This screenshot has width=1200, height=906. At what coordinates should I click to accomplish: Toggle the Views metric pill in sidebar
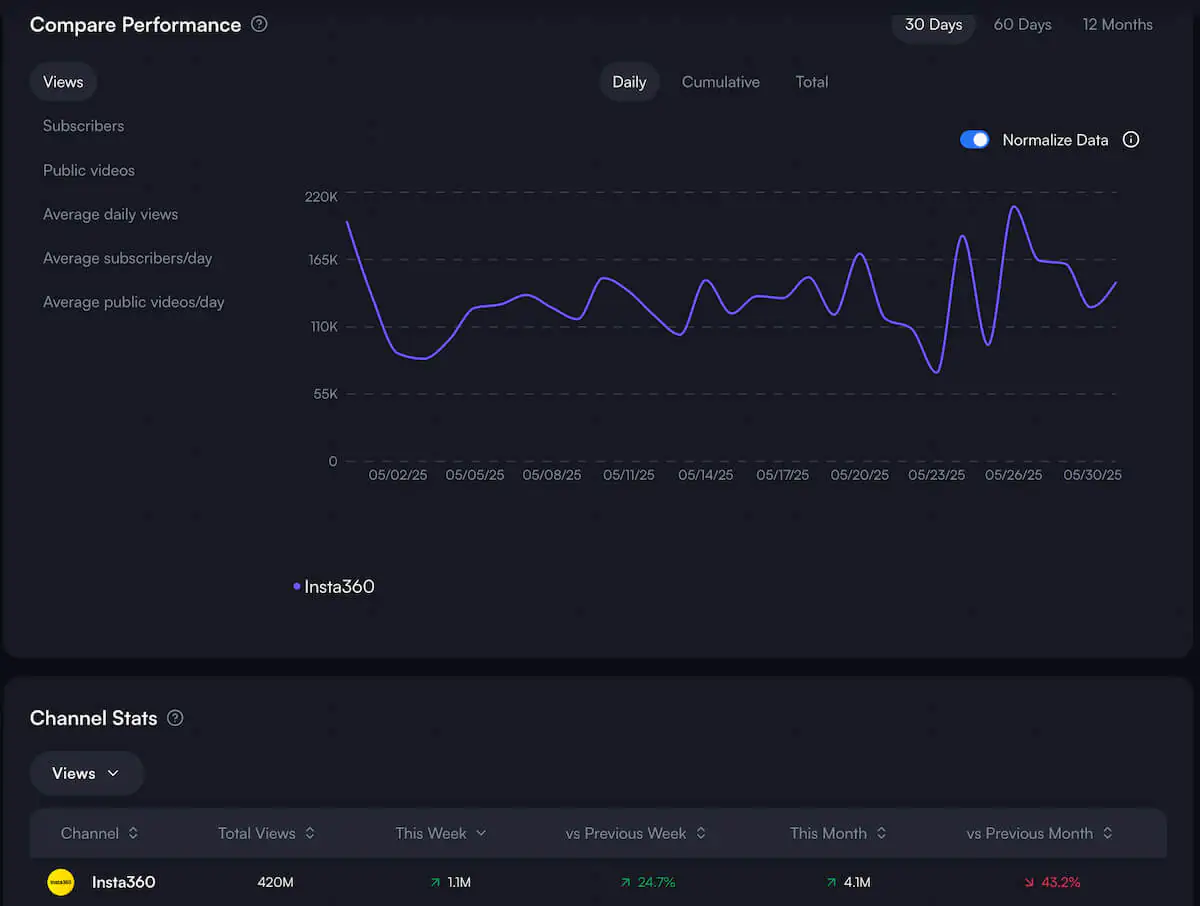63,81
